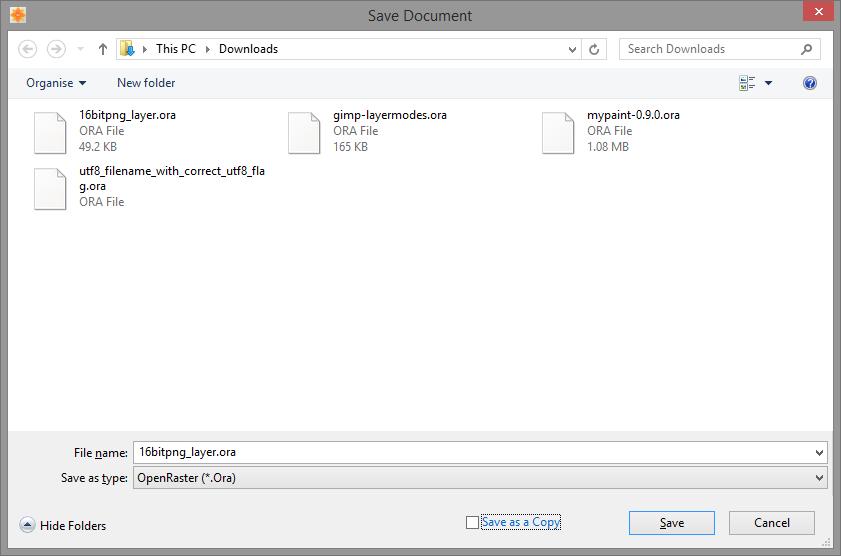This screenshot has height=556, width=841.
Task: Click the Search Downloads field
Action: pos(710,49)
